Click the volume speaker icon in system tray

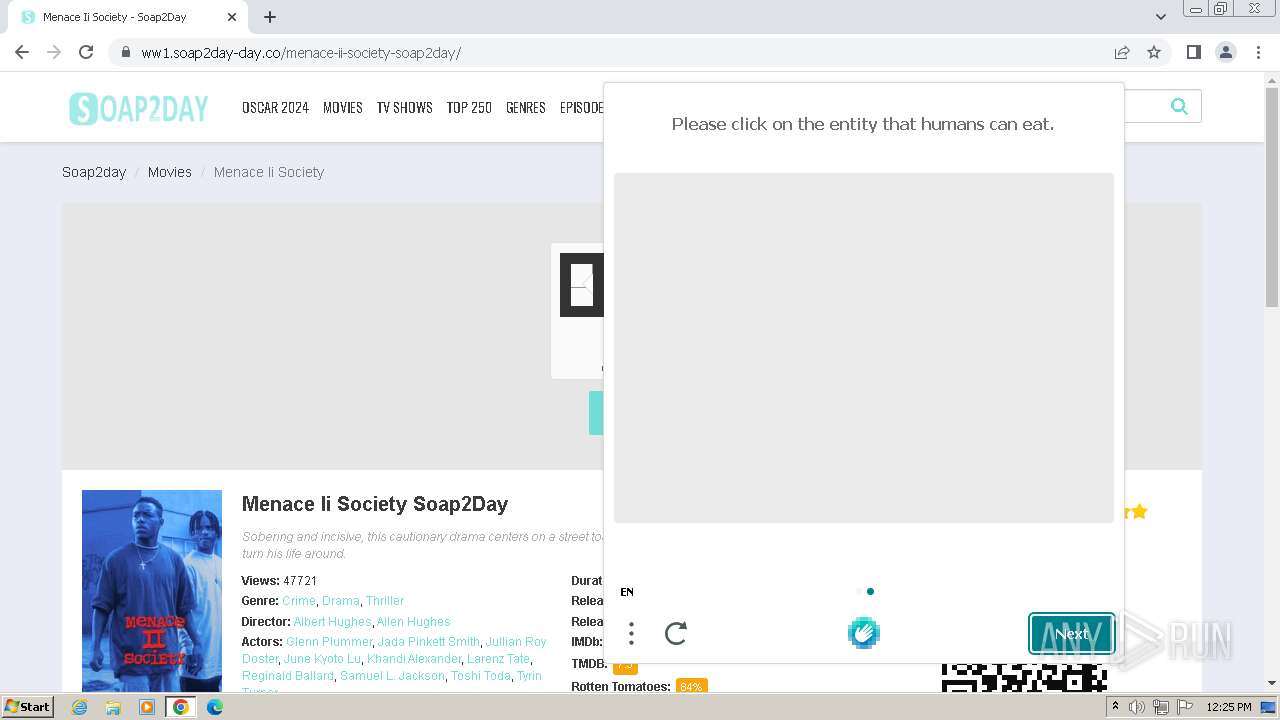[1137, 707]
